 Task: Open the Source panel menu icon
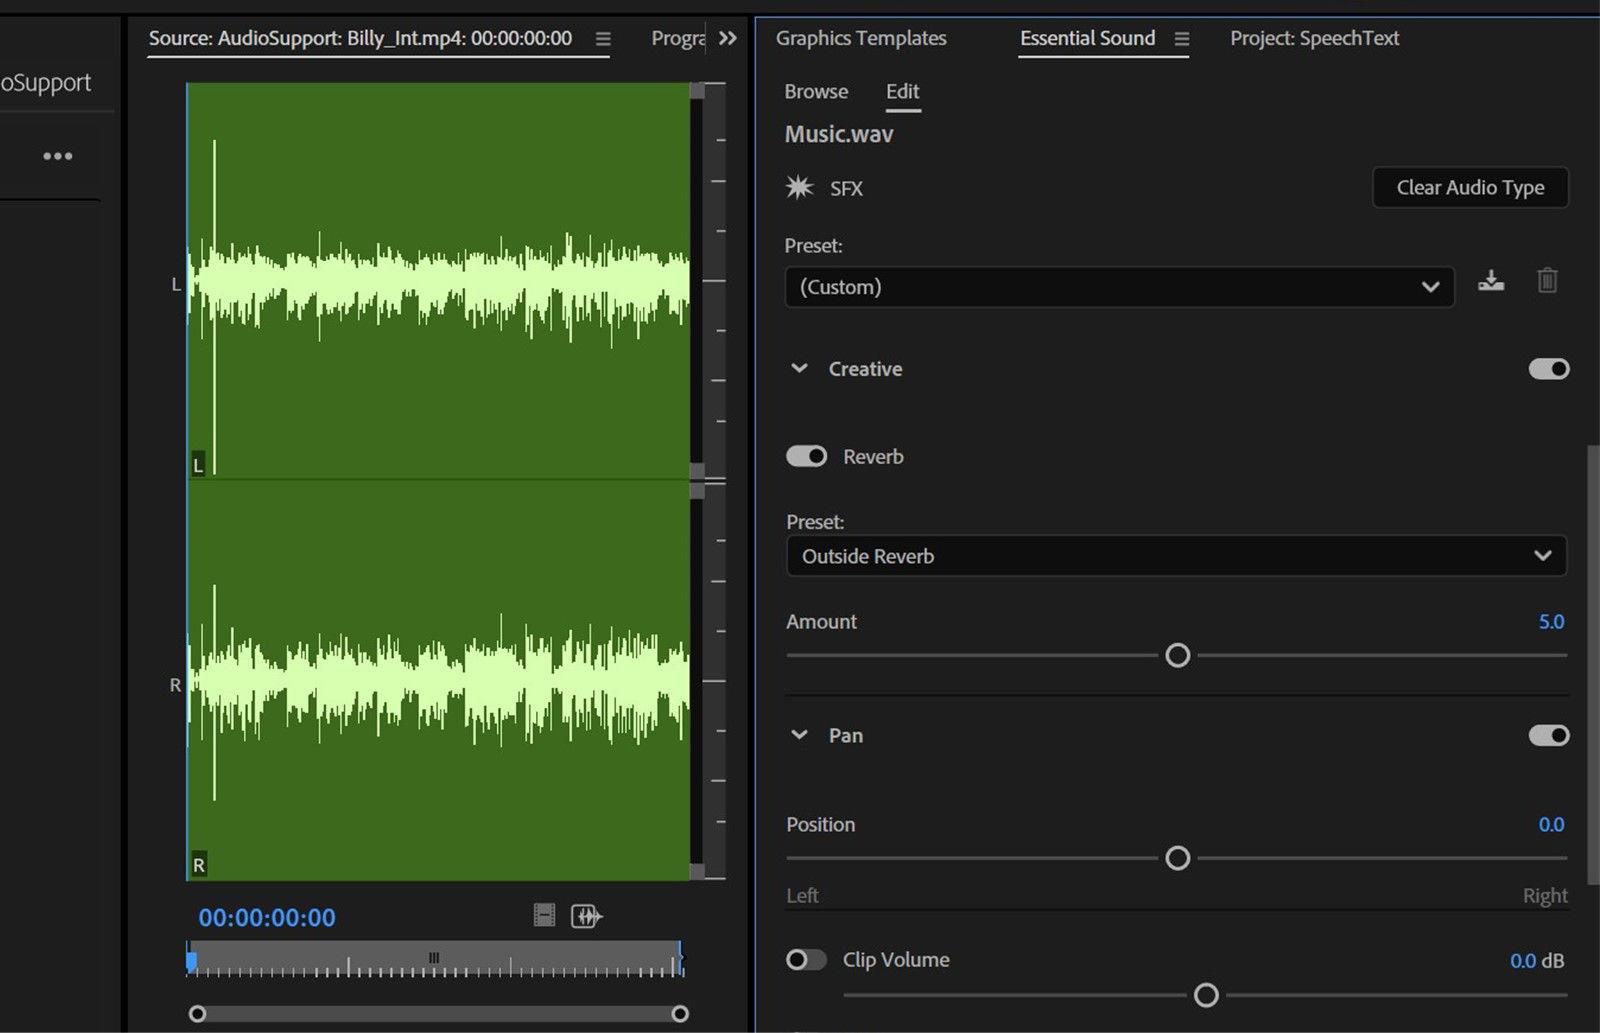602,38
